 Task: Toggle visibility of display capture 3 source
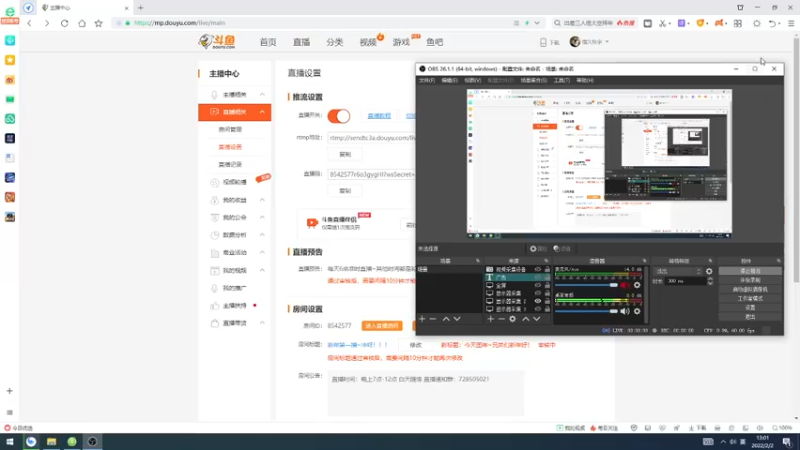click(538, 309)
